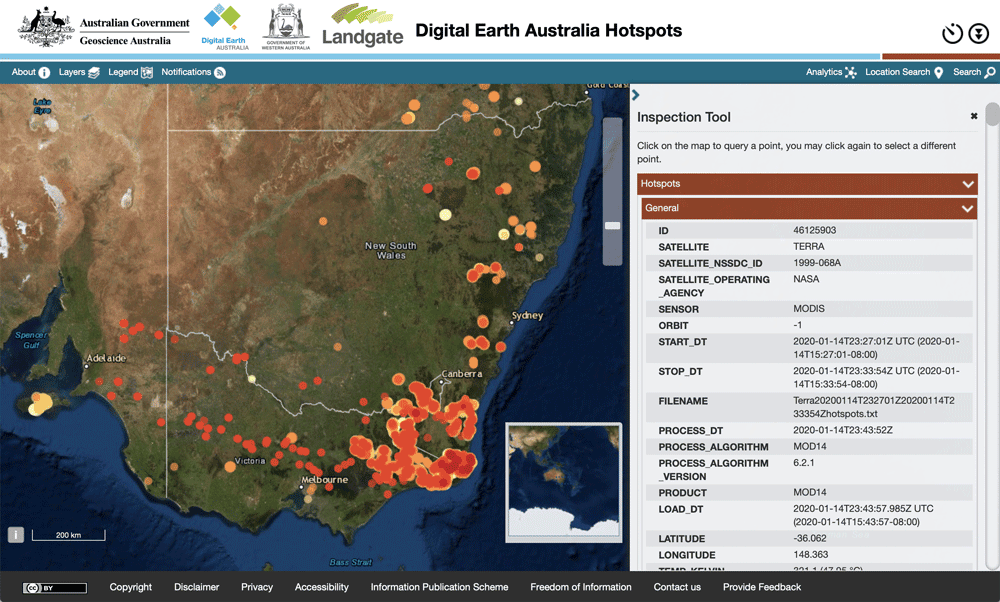Close the Inspection Tool panel

point(974,116)
